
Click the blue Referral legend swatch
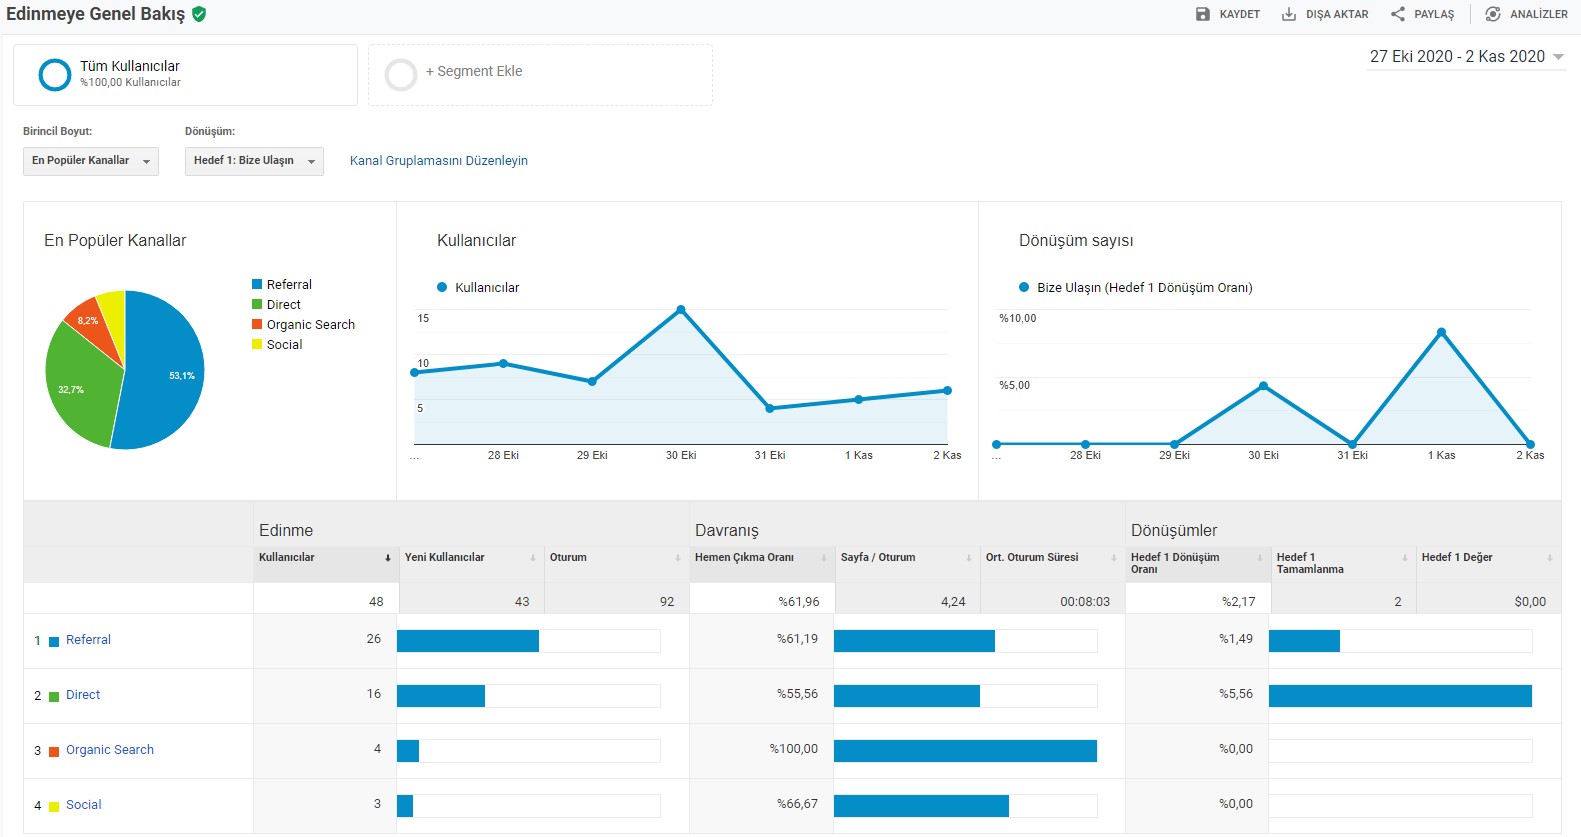click(x=257, y=285)
